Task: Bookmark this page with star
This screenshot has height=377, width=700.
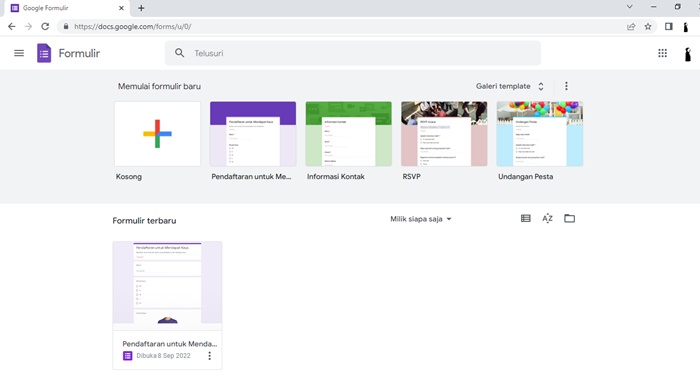Action: [648, 26]
